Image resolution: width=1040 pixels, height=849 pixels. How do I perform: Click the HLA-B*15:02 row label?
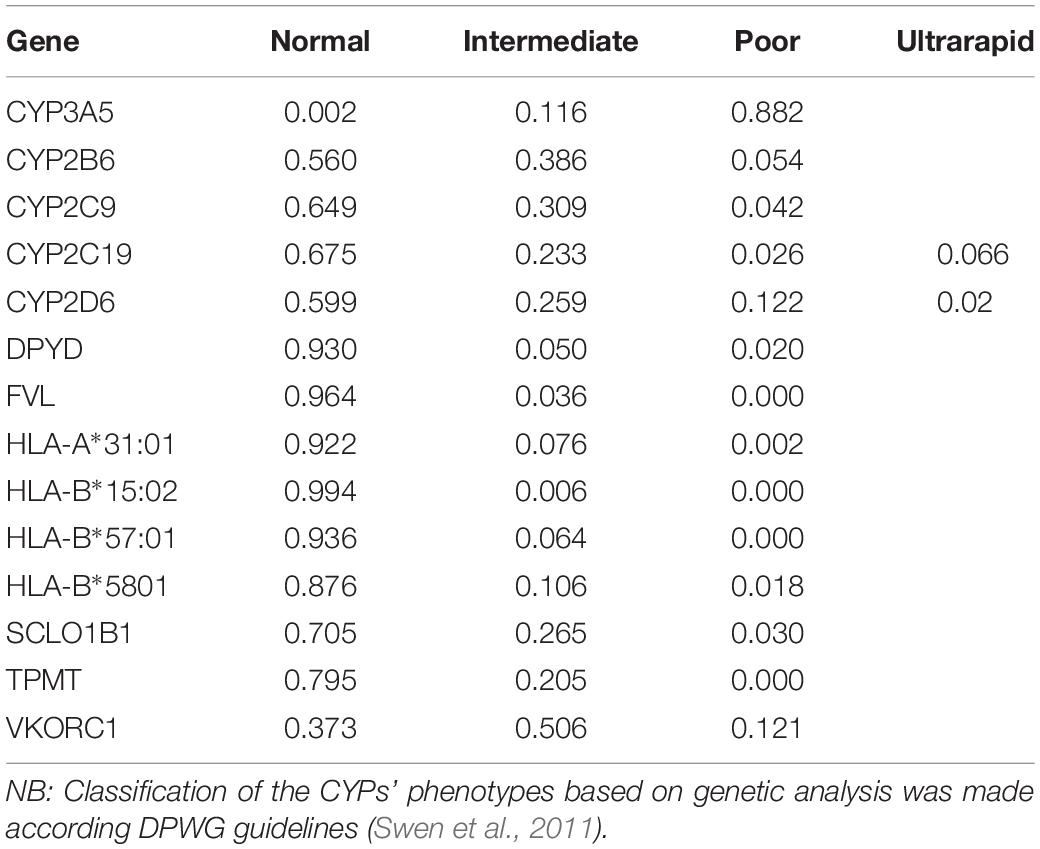pos(92,491)
